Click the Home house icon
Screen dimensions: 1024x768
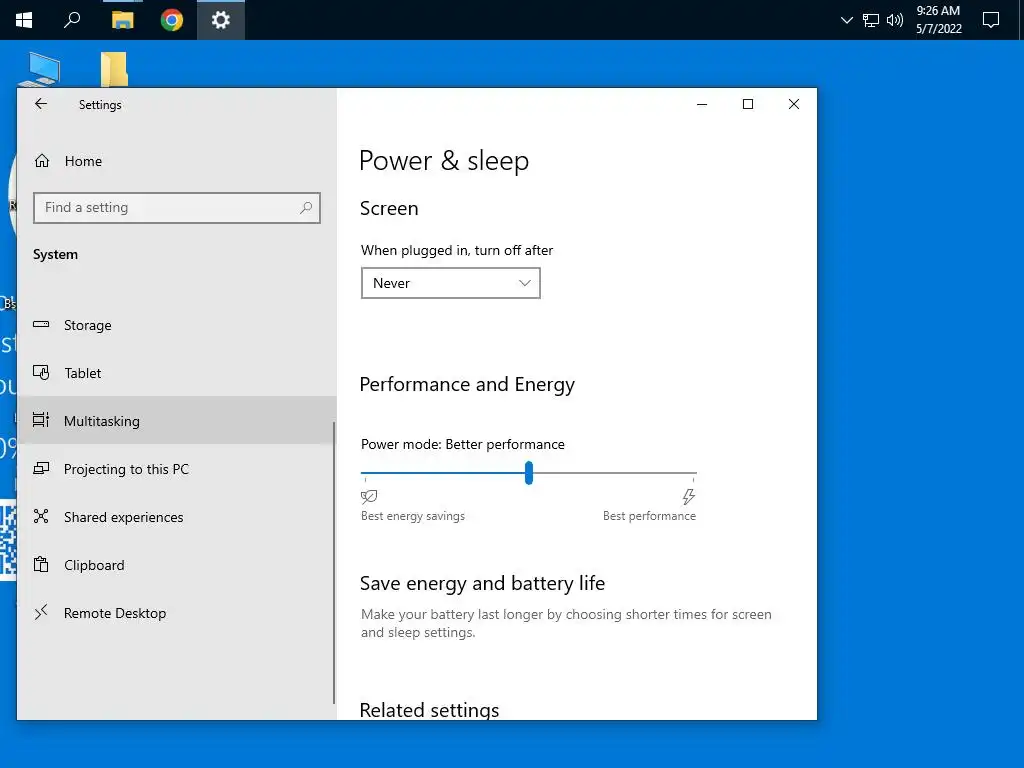[42, 161]
